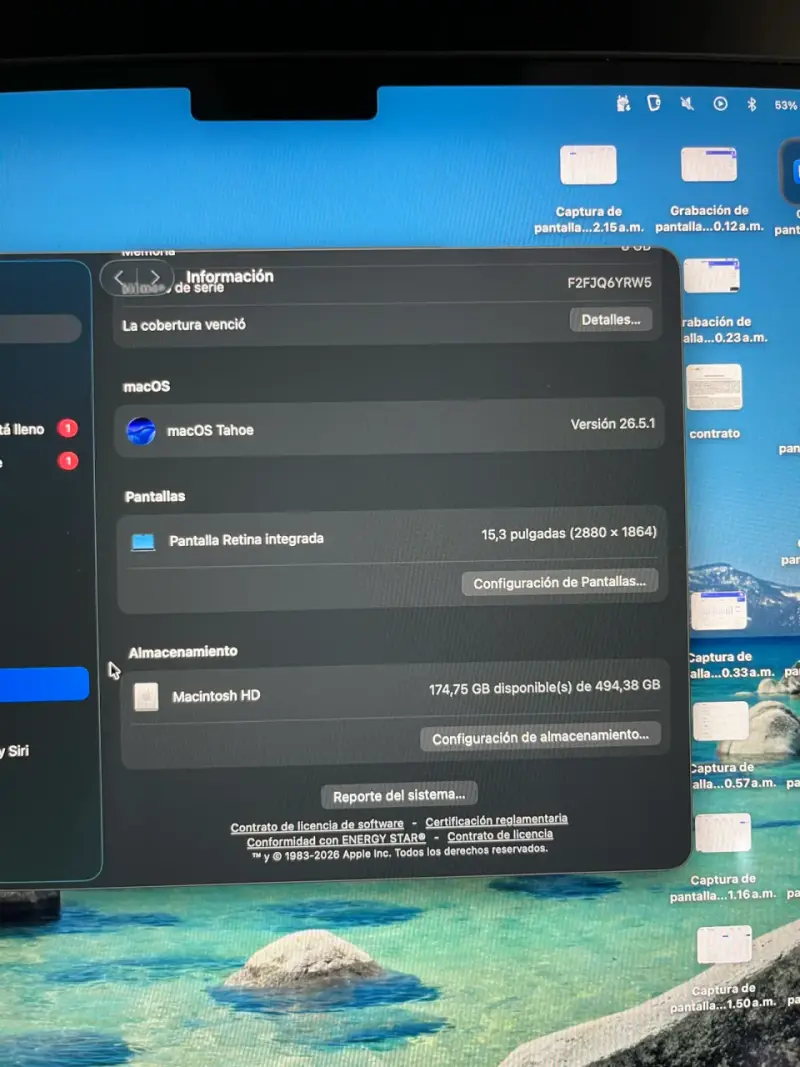Select the Captura de pantalla...1.16 a.m. file

[x=722, y=858]
